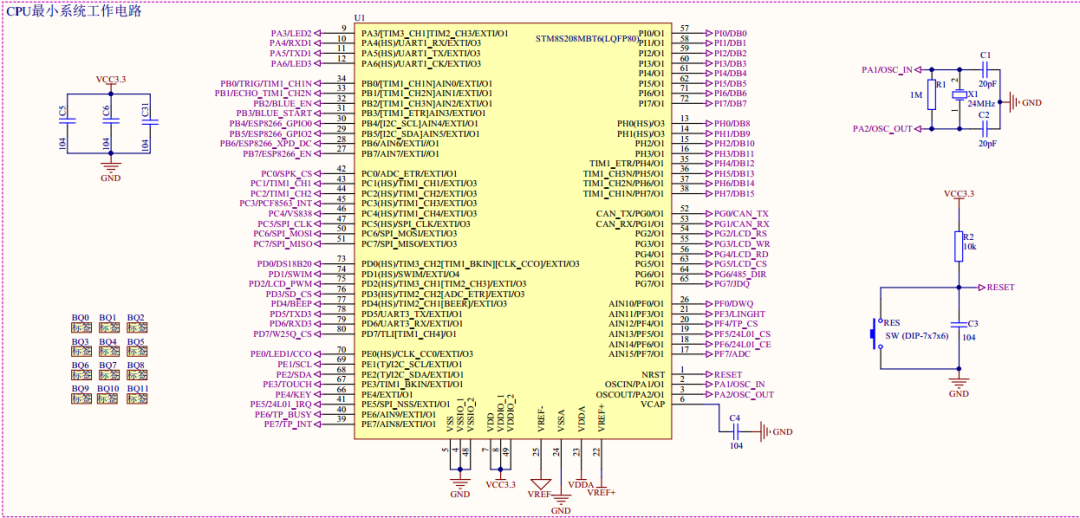
Task: Select the X1 24MHz crystal symbol
Action: (x=961, y=96)
